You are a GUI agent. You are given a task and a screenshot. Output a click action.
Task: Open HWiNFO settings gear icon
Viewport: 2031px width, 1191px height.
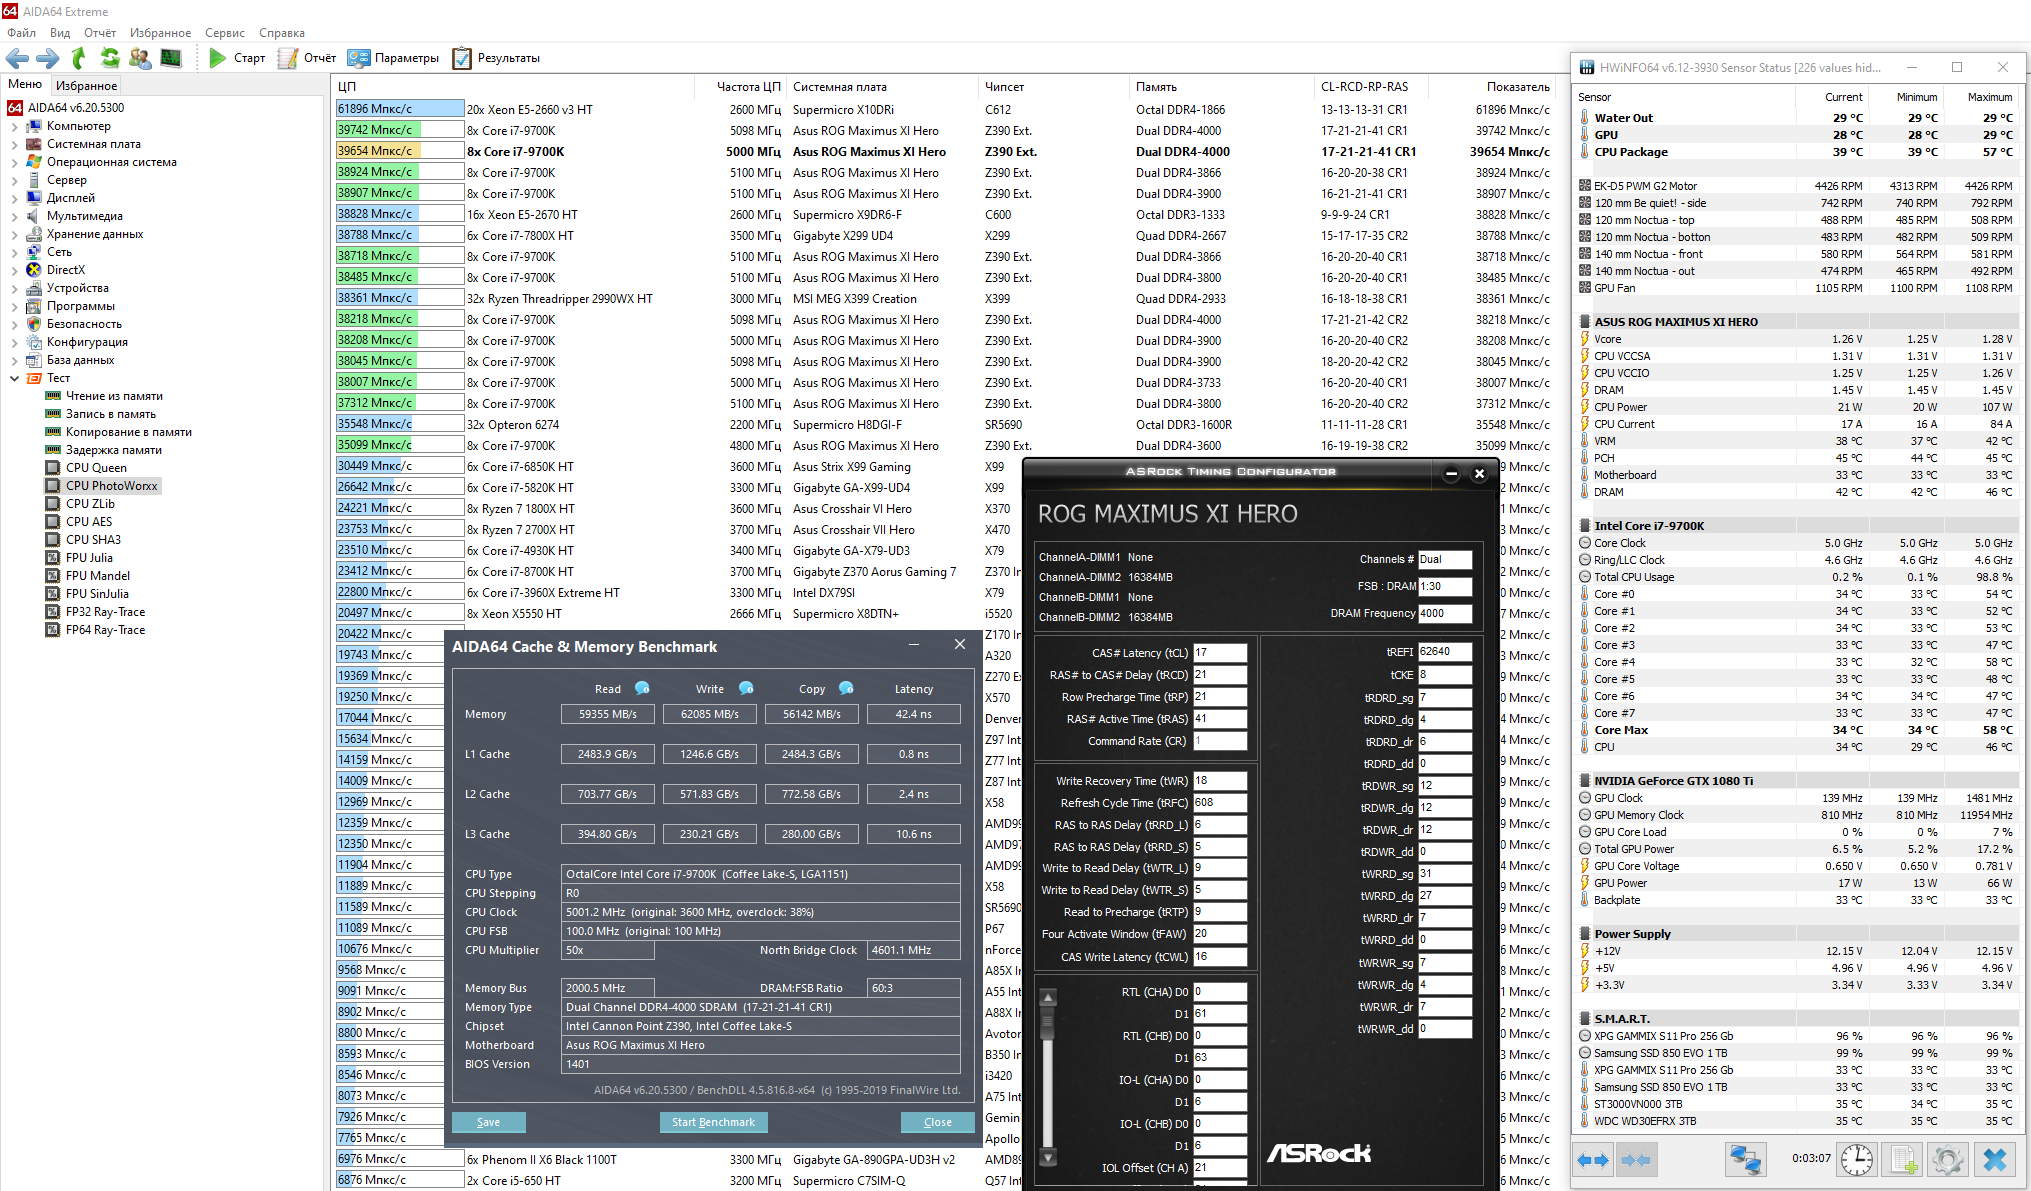1947,1159
